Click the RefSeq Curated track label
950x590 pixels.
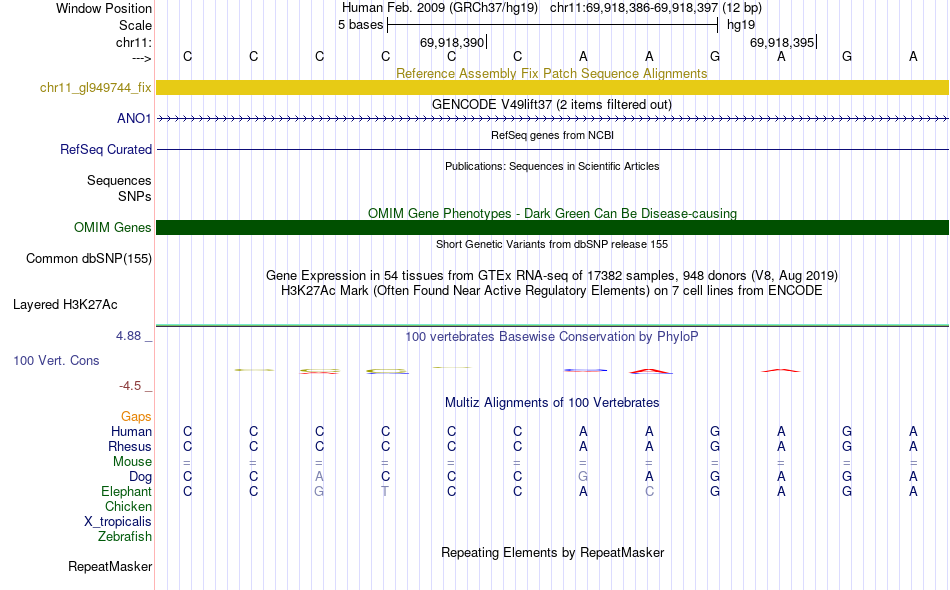click(106, 149)
